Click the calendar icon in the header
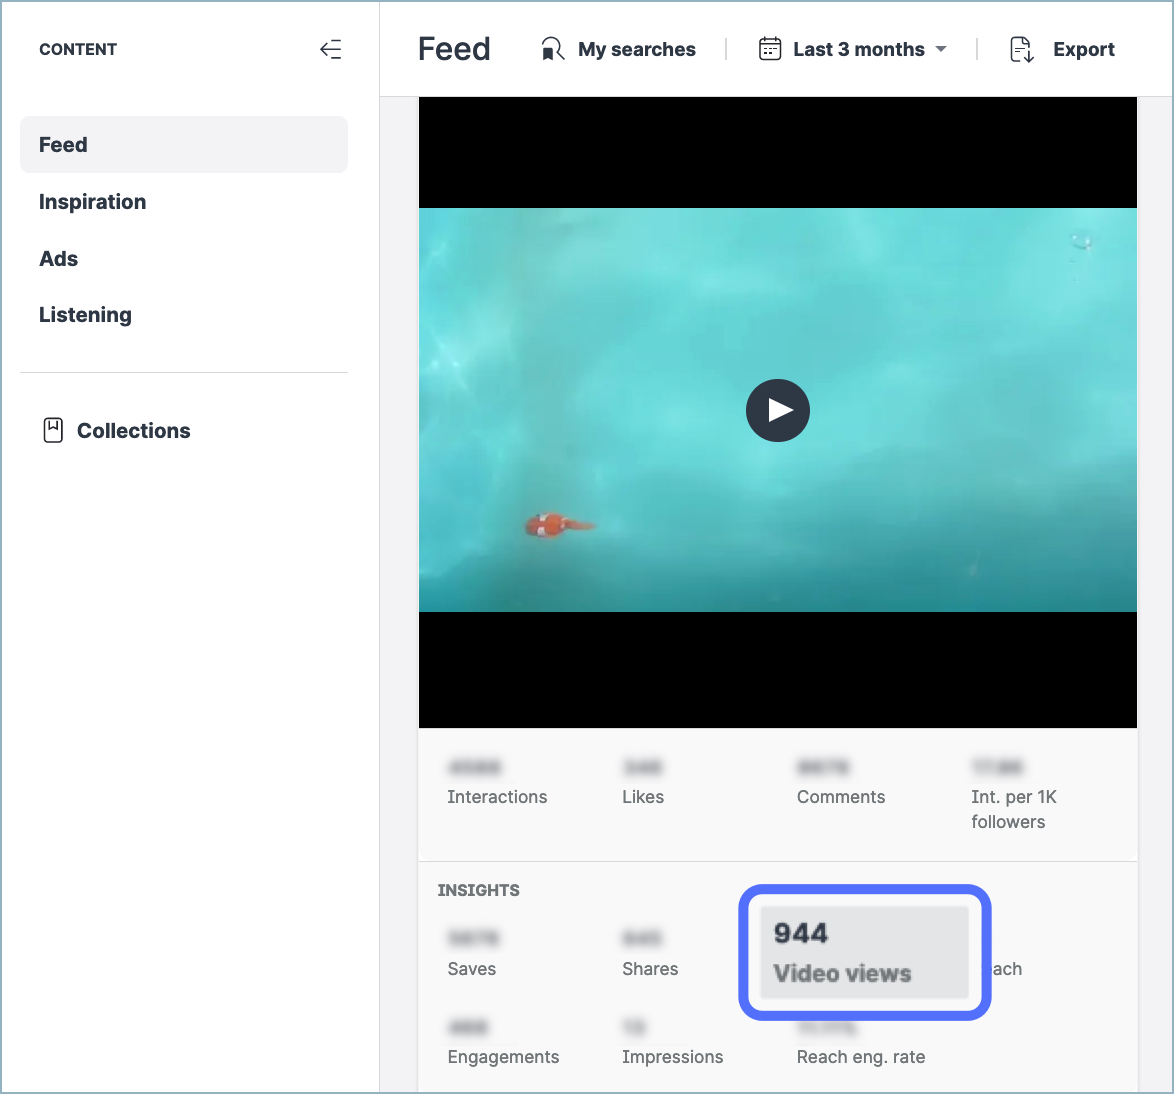 coord(770,49)
